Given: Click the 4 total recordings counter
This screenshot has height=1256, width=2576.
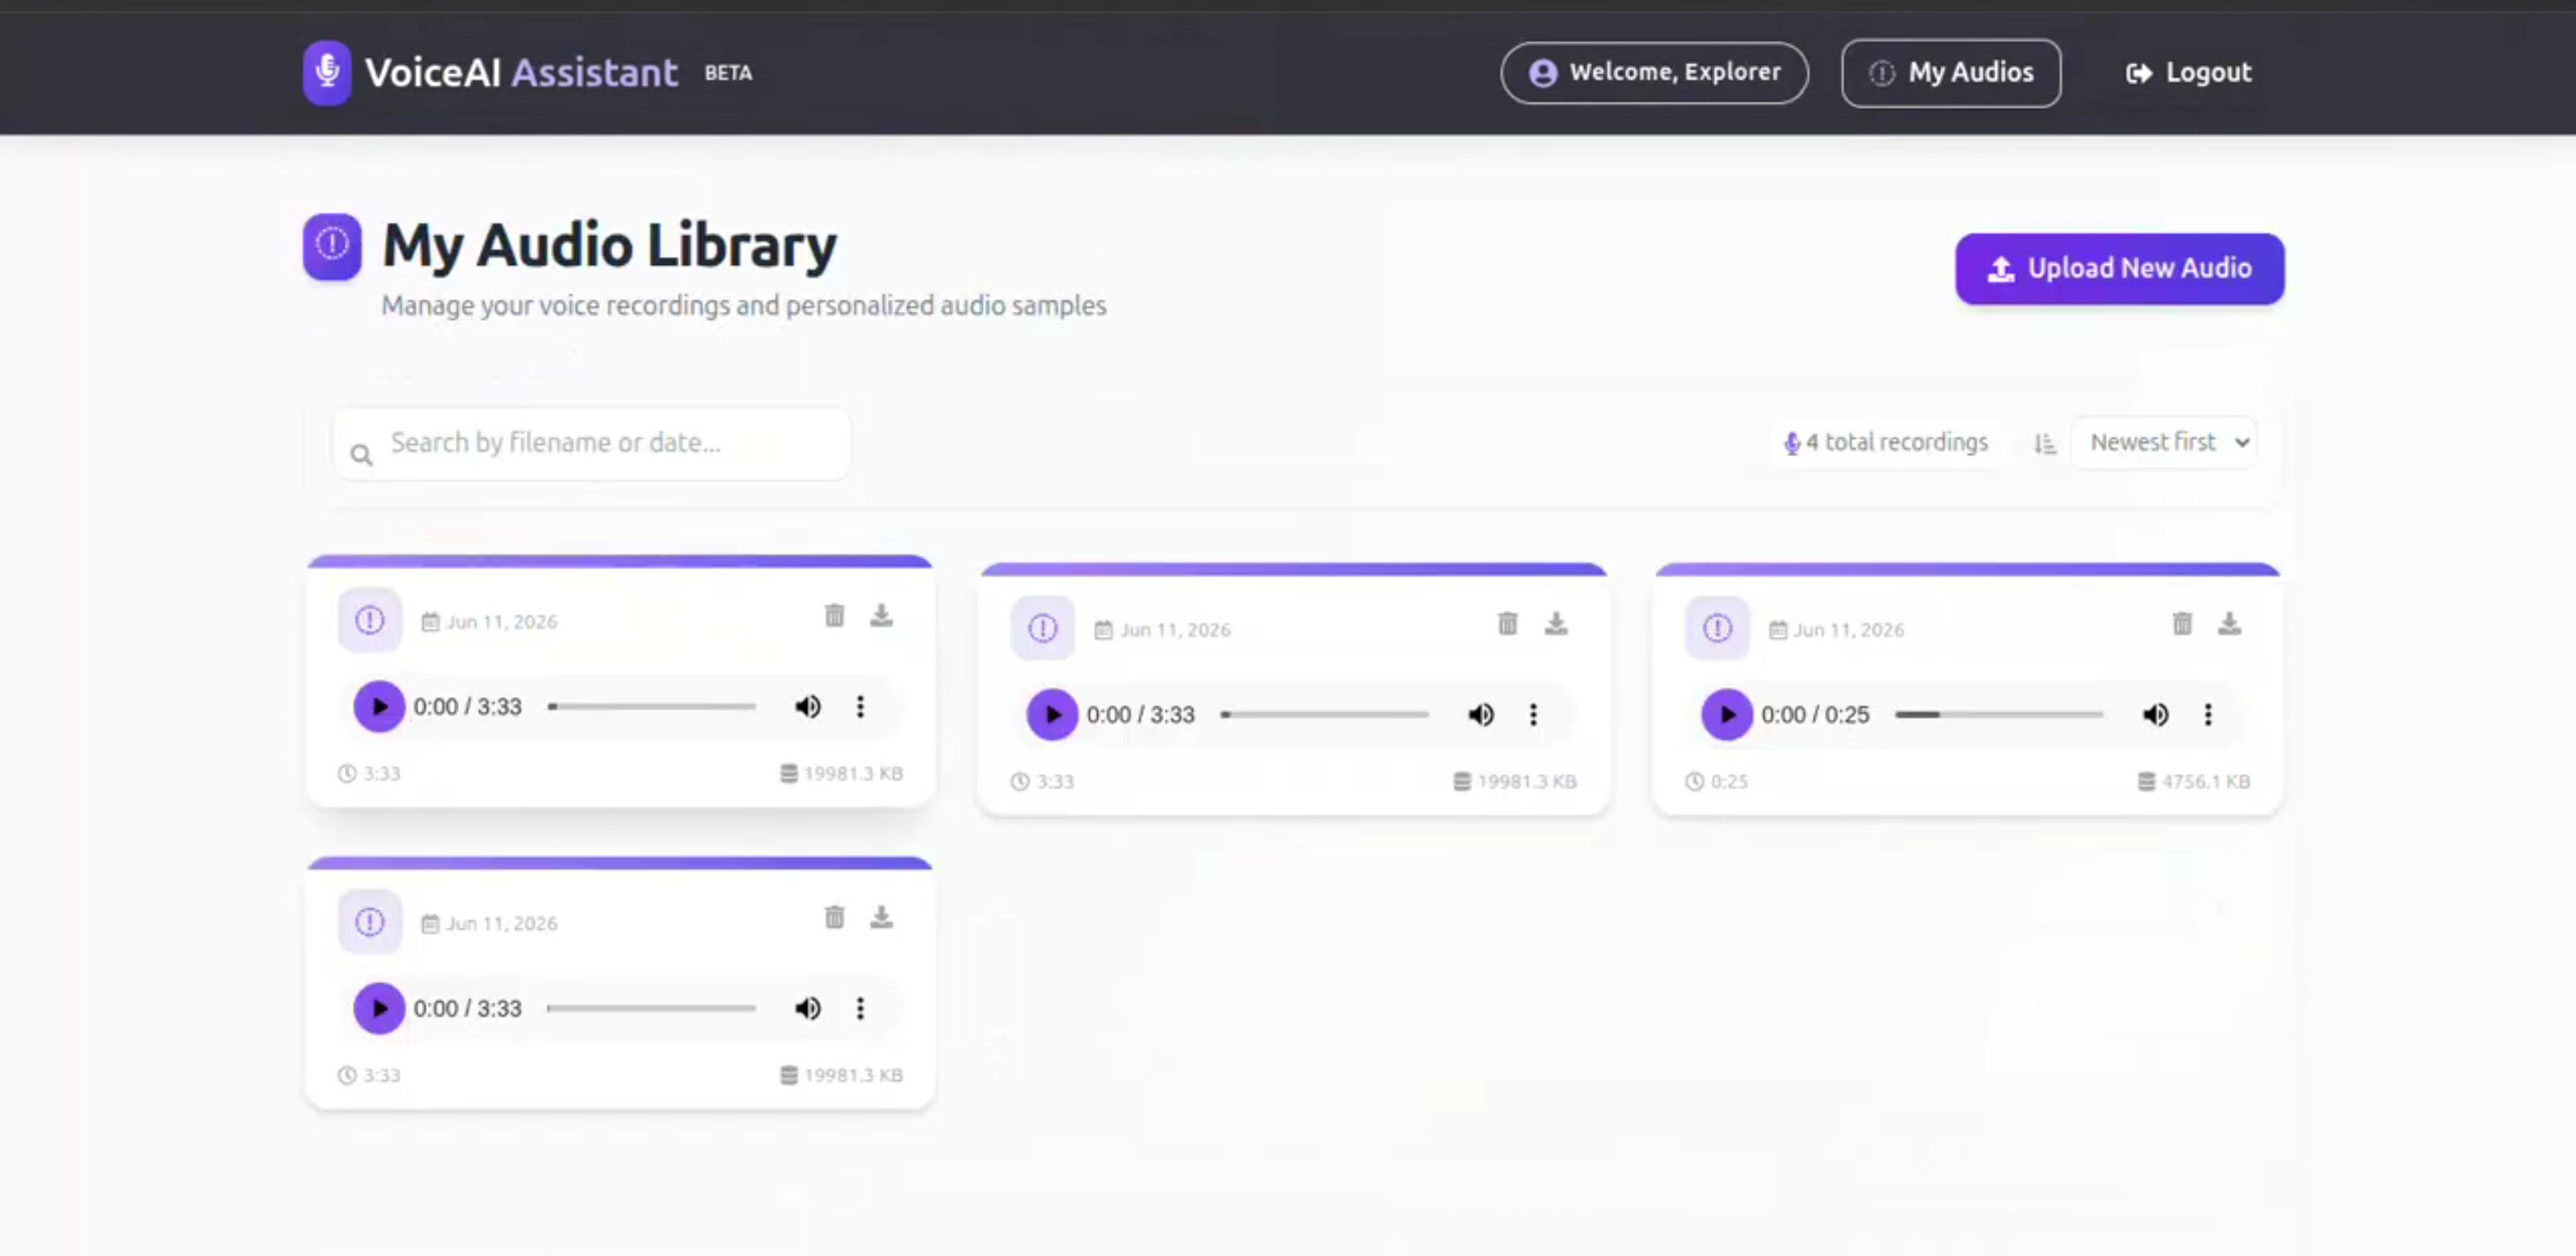Looking at the screenshot, I should pos(1886,442).
